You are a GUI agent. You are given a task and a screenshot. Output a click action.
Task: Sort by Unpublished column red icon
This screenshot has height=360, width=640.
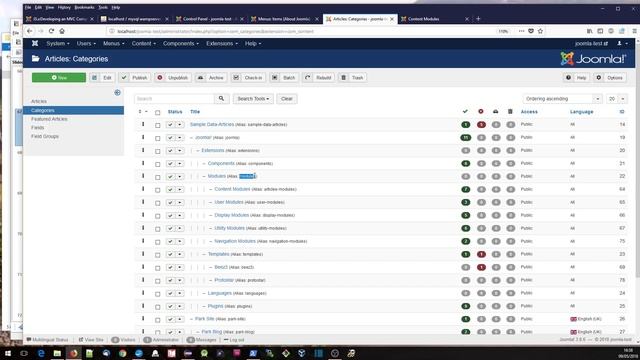(x=481, y=111)
